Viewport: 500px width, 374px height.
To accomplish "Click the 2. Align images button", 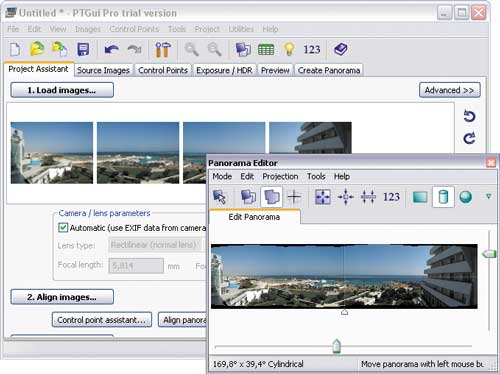I will click(62, 297).
